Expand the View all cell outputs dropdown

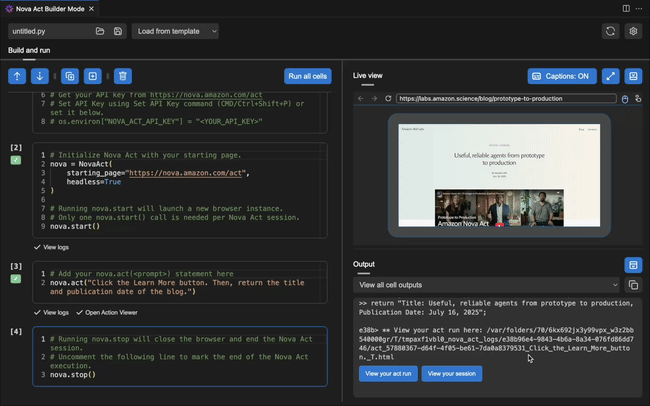point(486,285)
